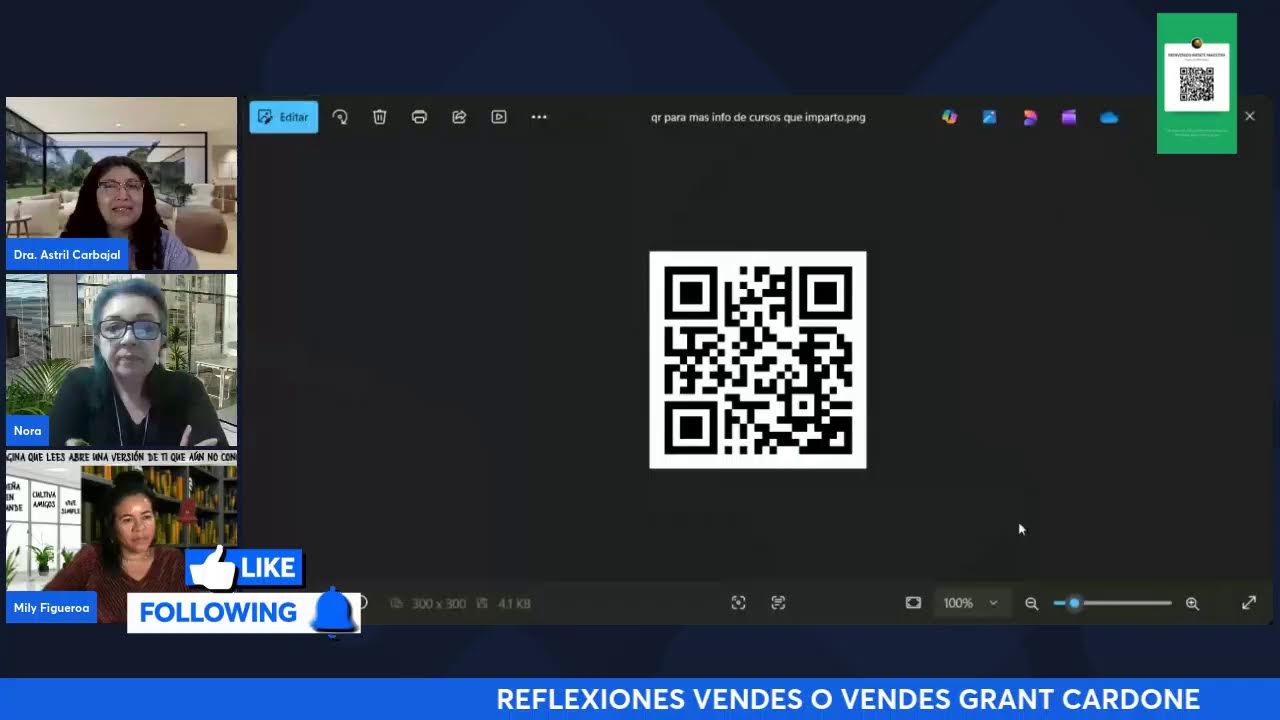The image size is (1280, 720).
Task: Select Dra. Astril Carbajal's video feed
Action: tap(121, 183)
